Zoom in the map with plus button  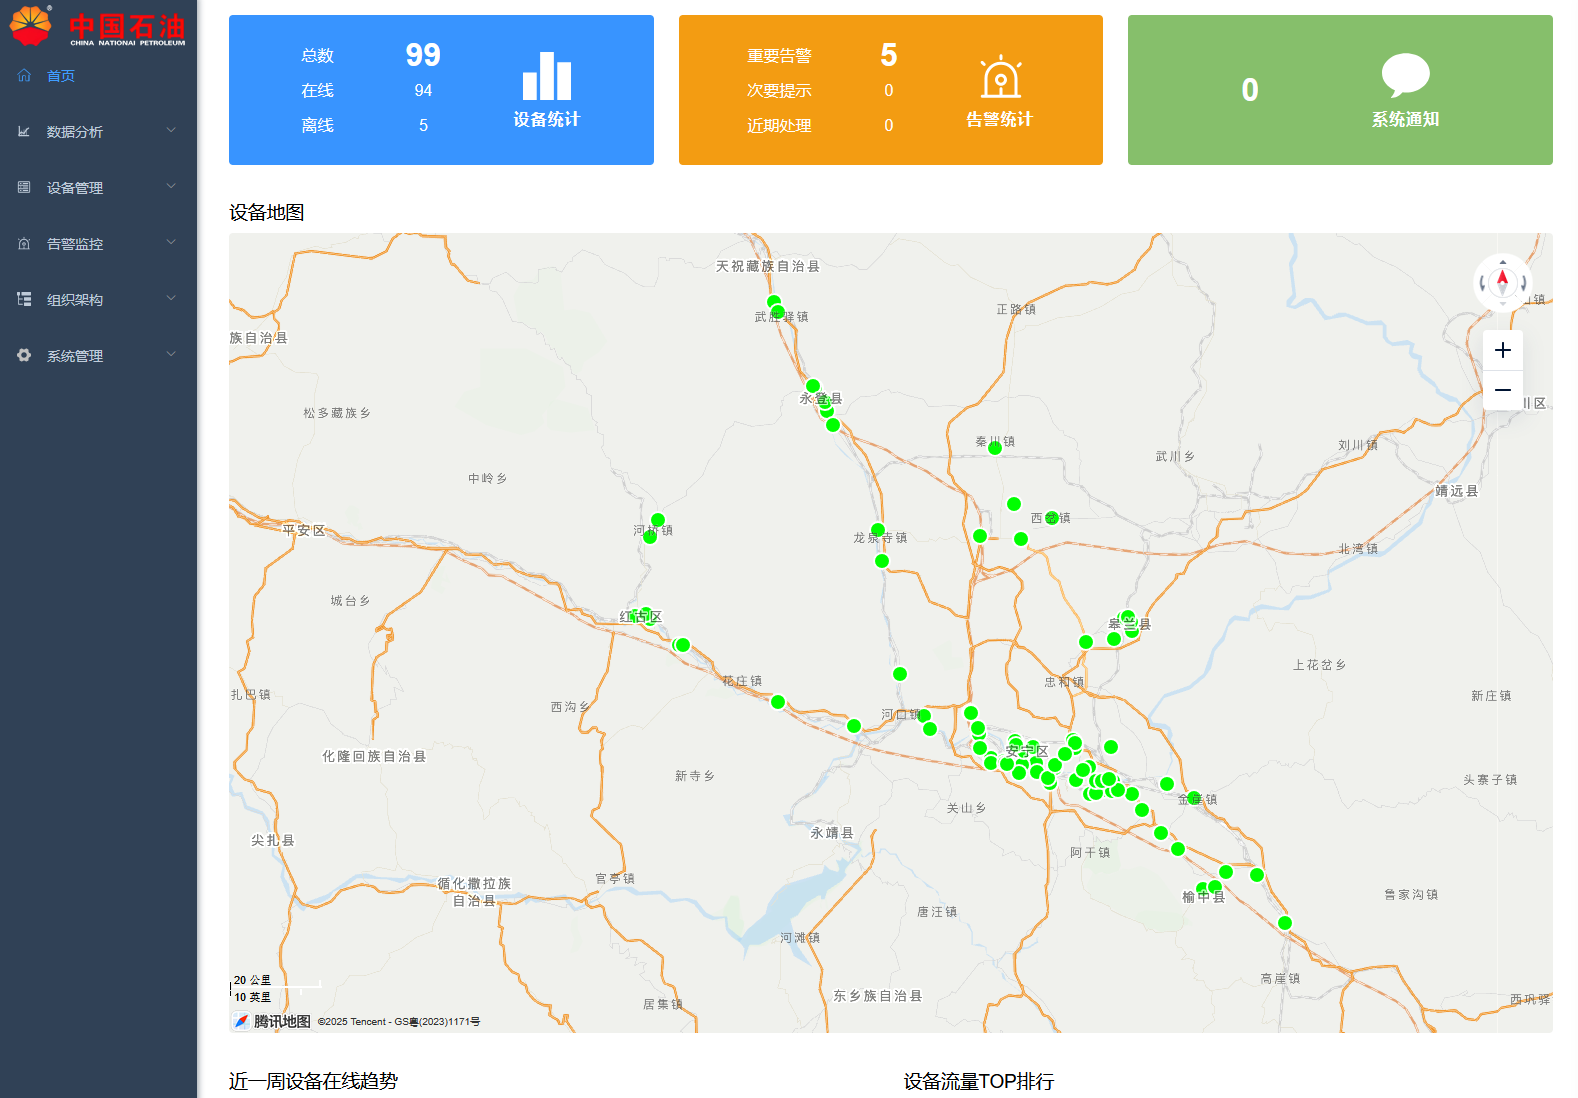(1502, 350)
